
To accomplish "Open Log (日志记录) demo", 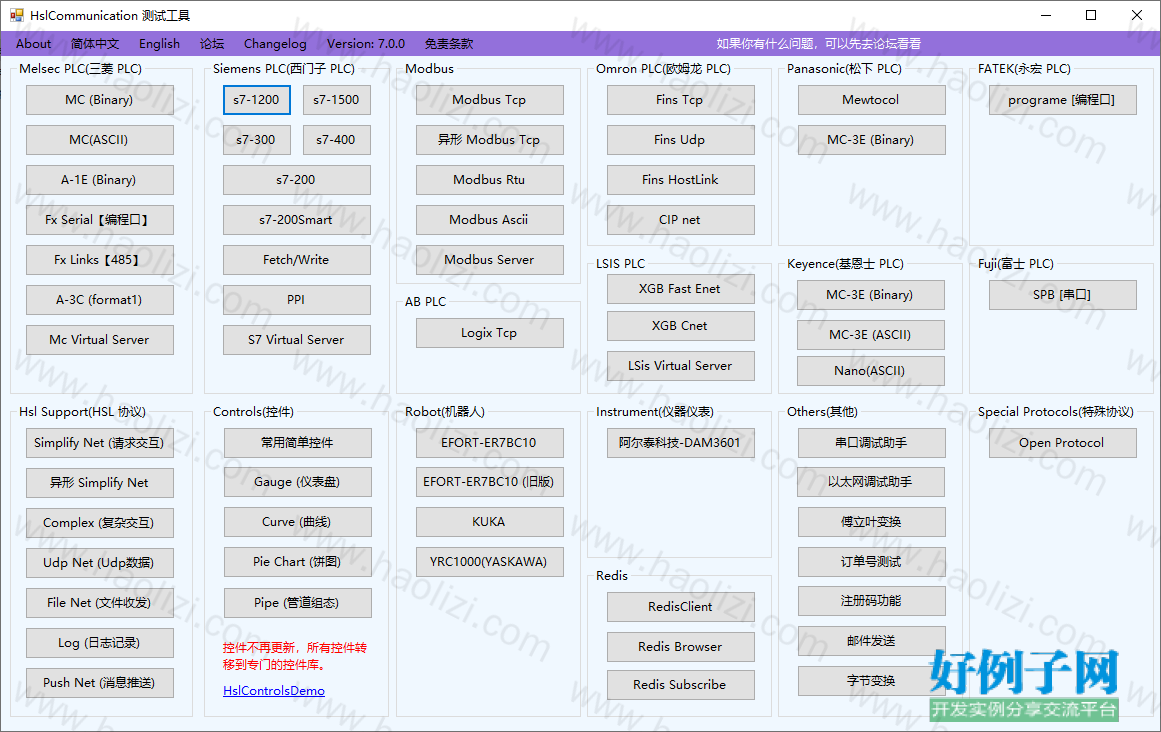I will 100,642.
